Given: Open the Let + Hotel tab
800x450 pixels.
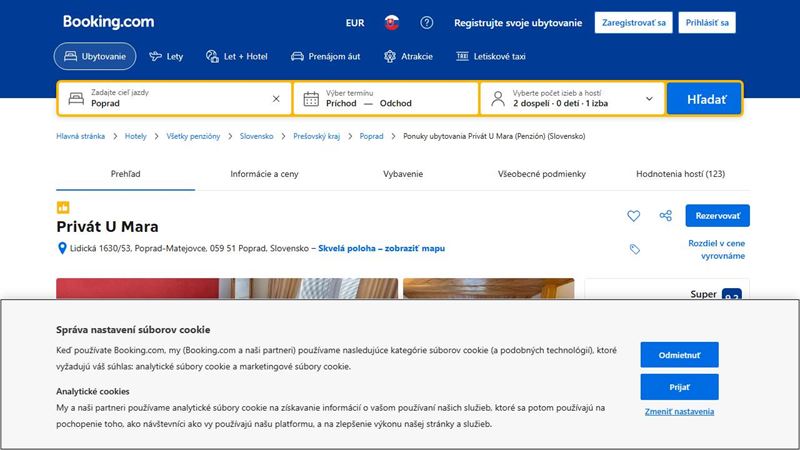Looking at the screenshot, I should point(237,56).
